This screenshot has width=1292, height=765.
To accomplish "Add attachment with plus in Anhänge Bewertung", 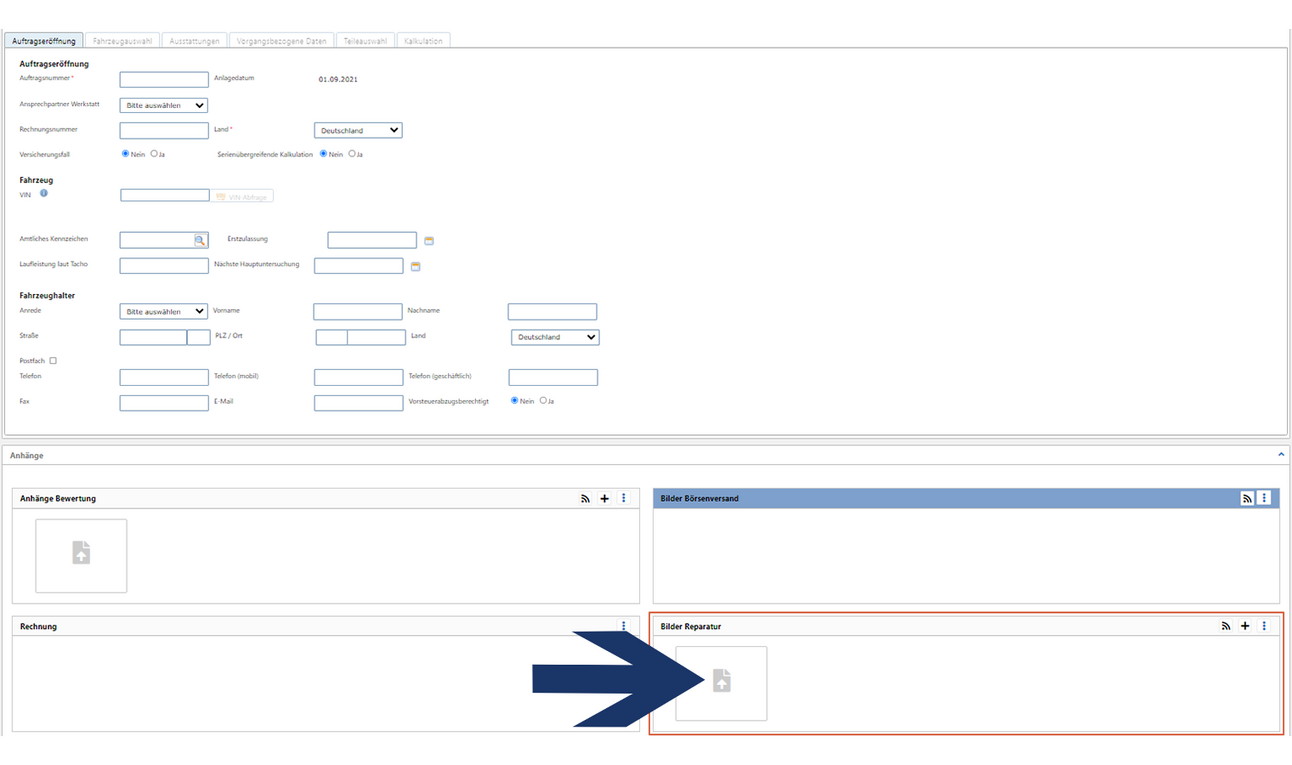I will click(x=604, y=498).
